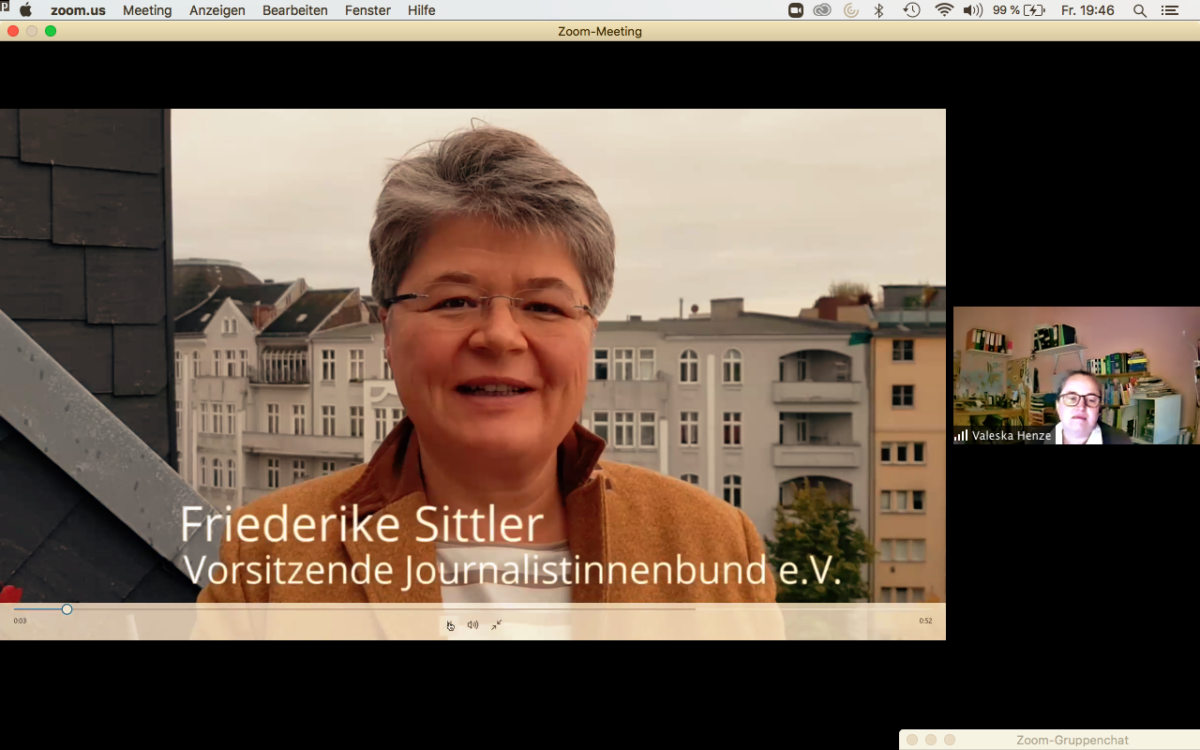Select Valeska Henze's participant video thumbnail
The width and height of the screenshot is (1200, 750).
(1076, 375)
